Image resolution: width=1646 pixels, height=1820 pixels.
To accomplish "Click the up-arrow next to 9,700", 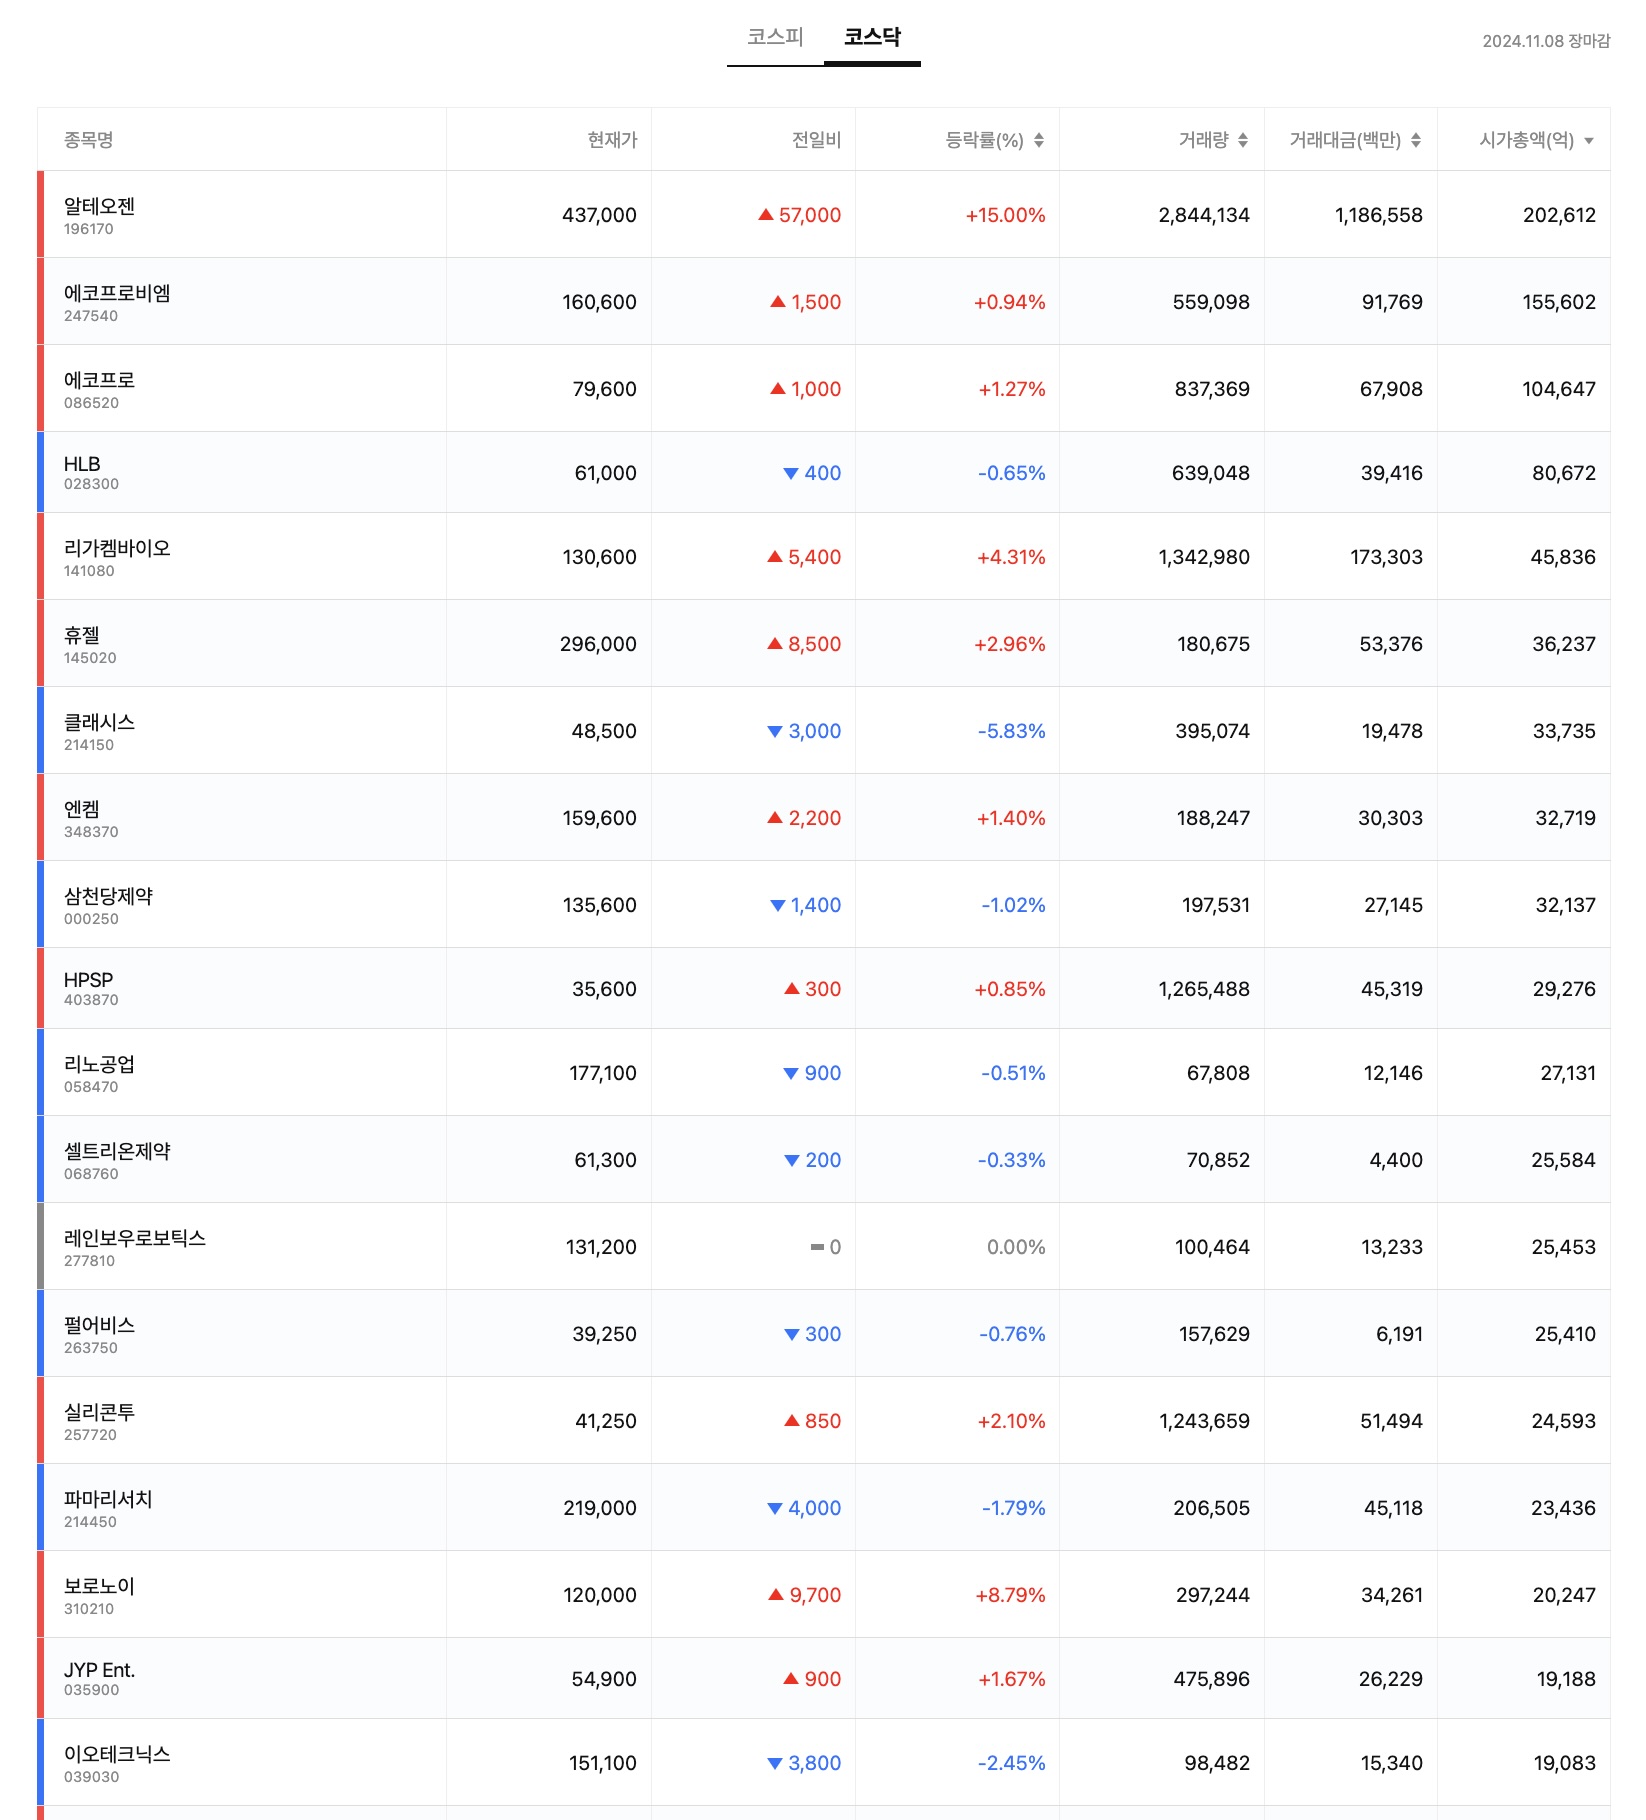I will 776,1594.
